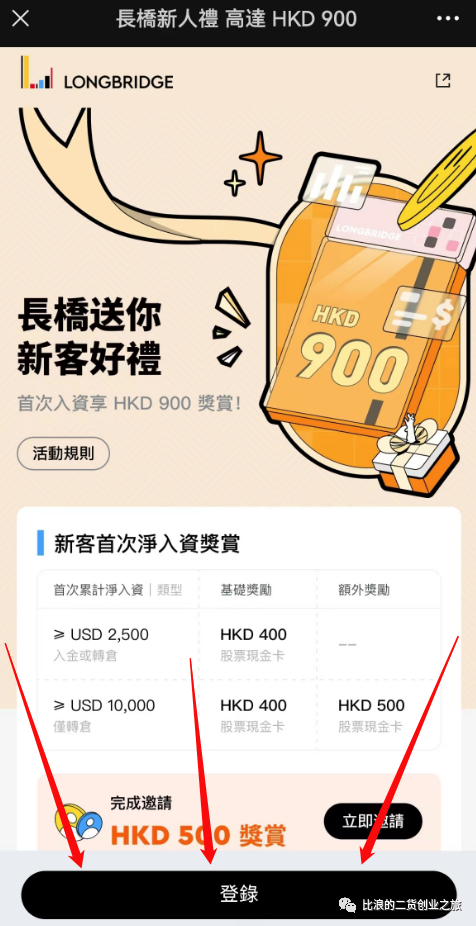Tap the HKD 500 獎賞 invite banner text
Screen dimensions: 476x926
[x=198, y=835]
